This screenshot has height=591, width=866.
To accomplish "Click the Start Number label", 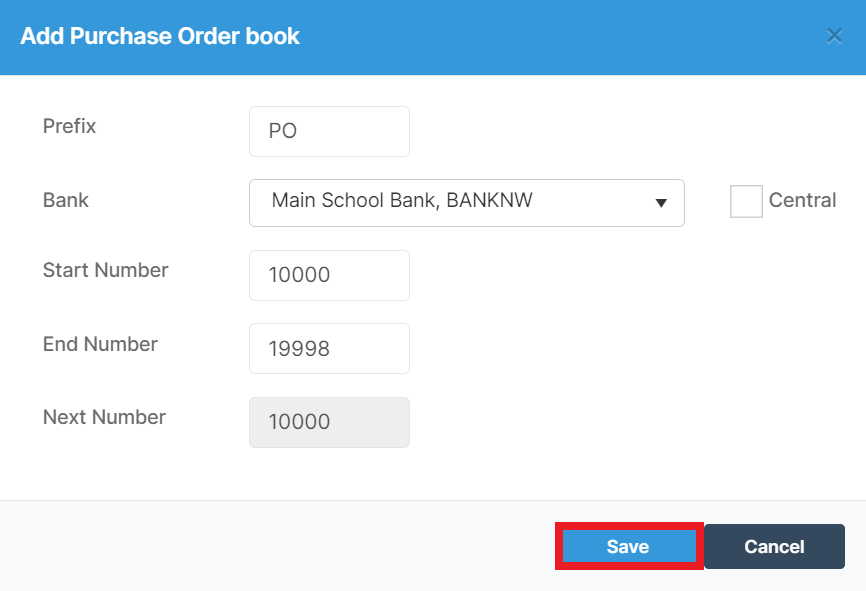I will click(105, 270).
